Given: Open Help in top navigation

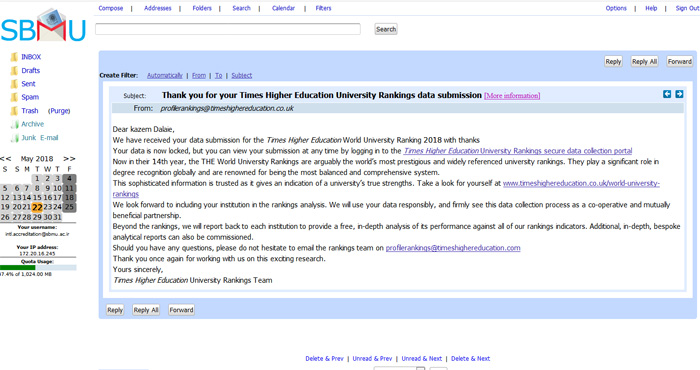Looking at the screenshot, I should [651, 8].
